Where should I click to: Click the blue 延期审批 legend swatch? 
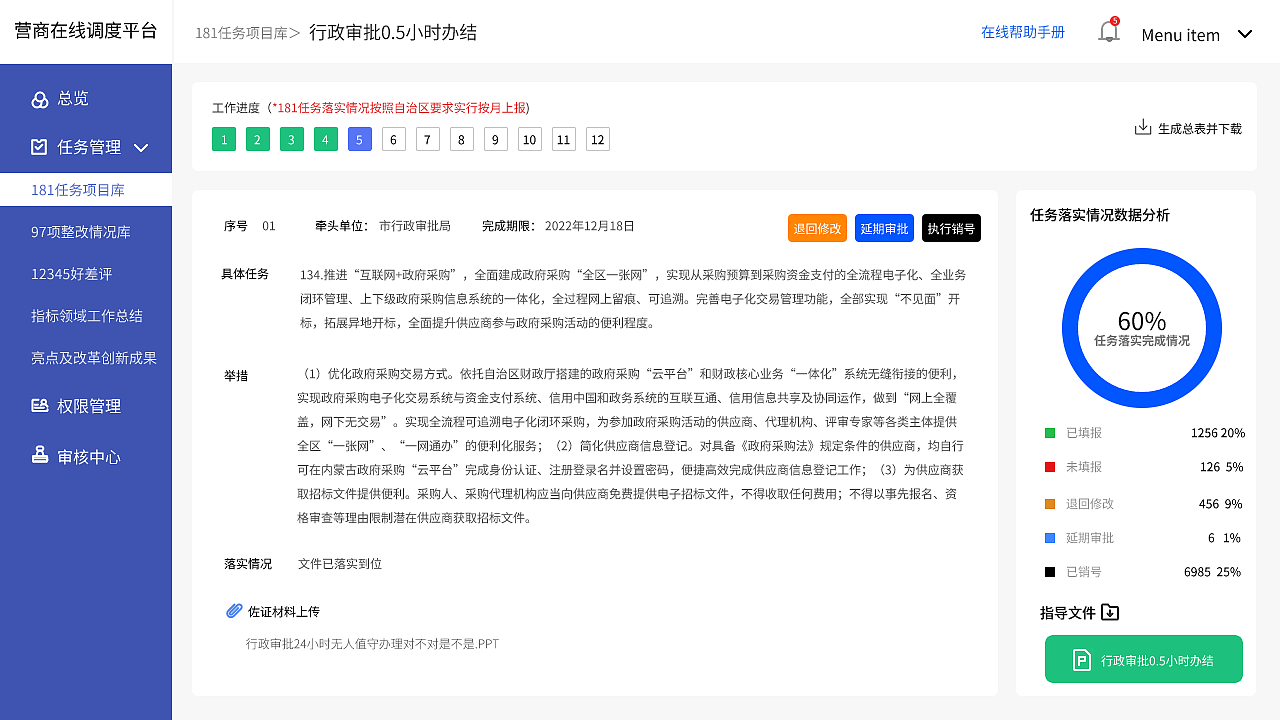[x=1050, y=538]
